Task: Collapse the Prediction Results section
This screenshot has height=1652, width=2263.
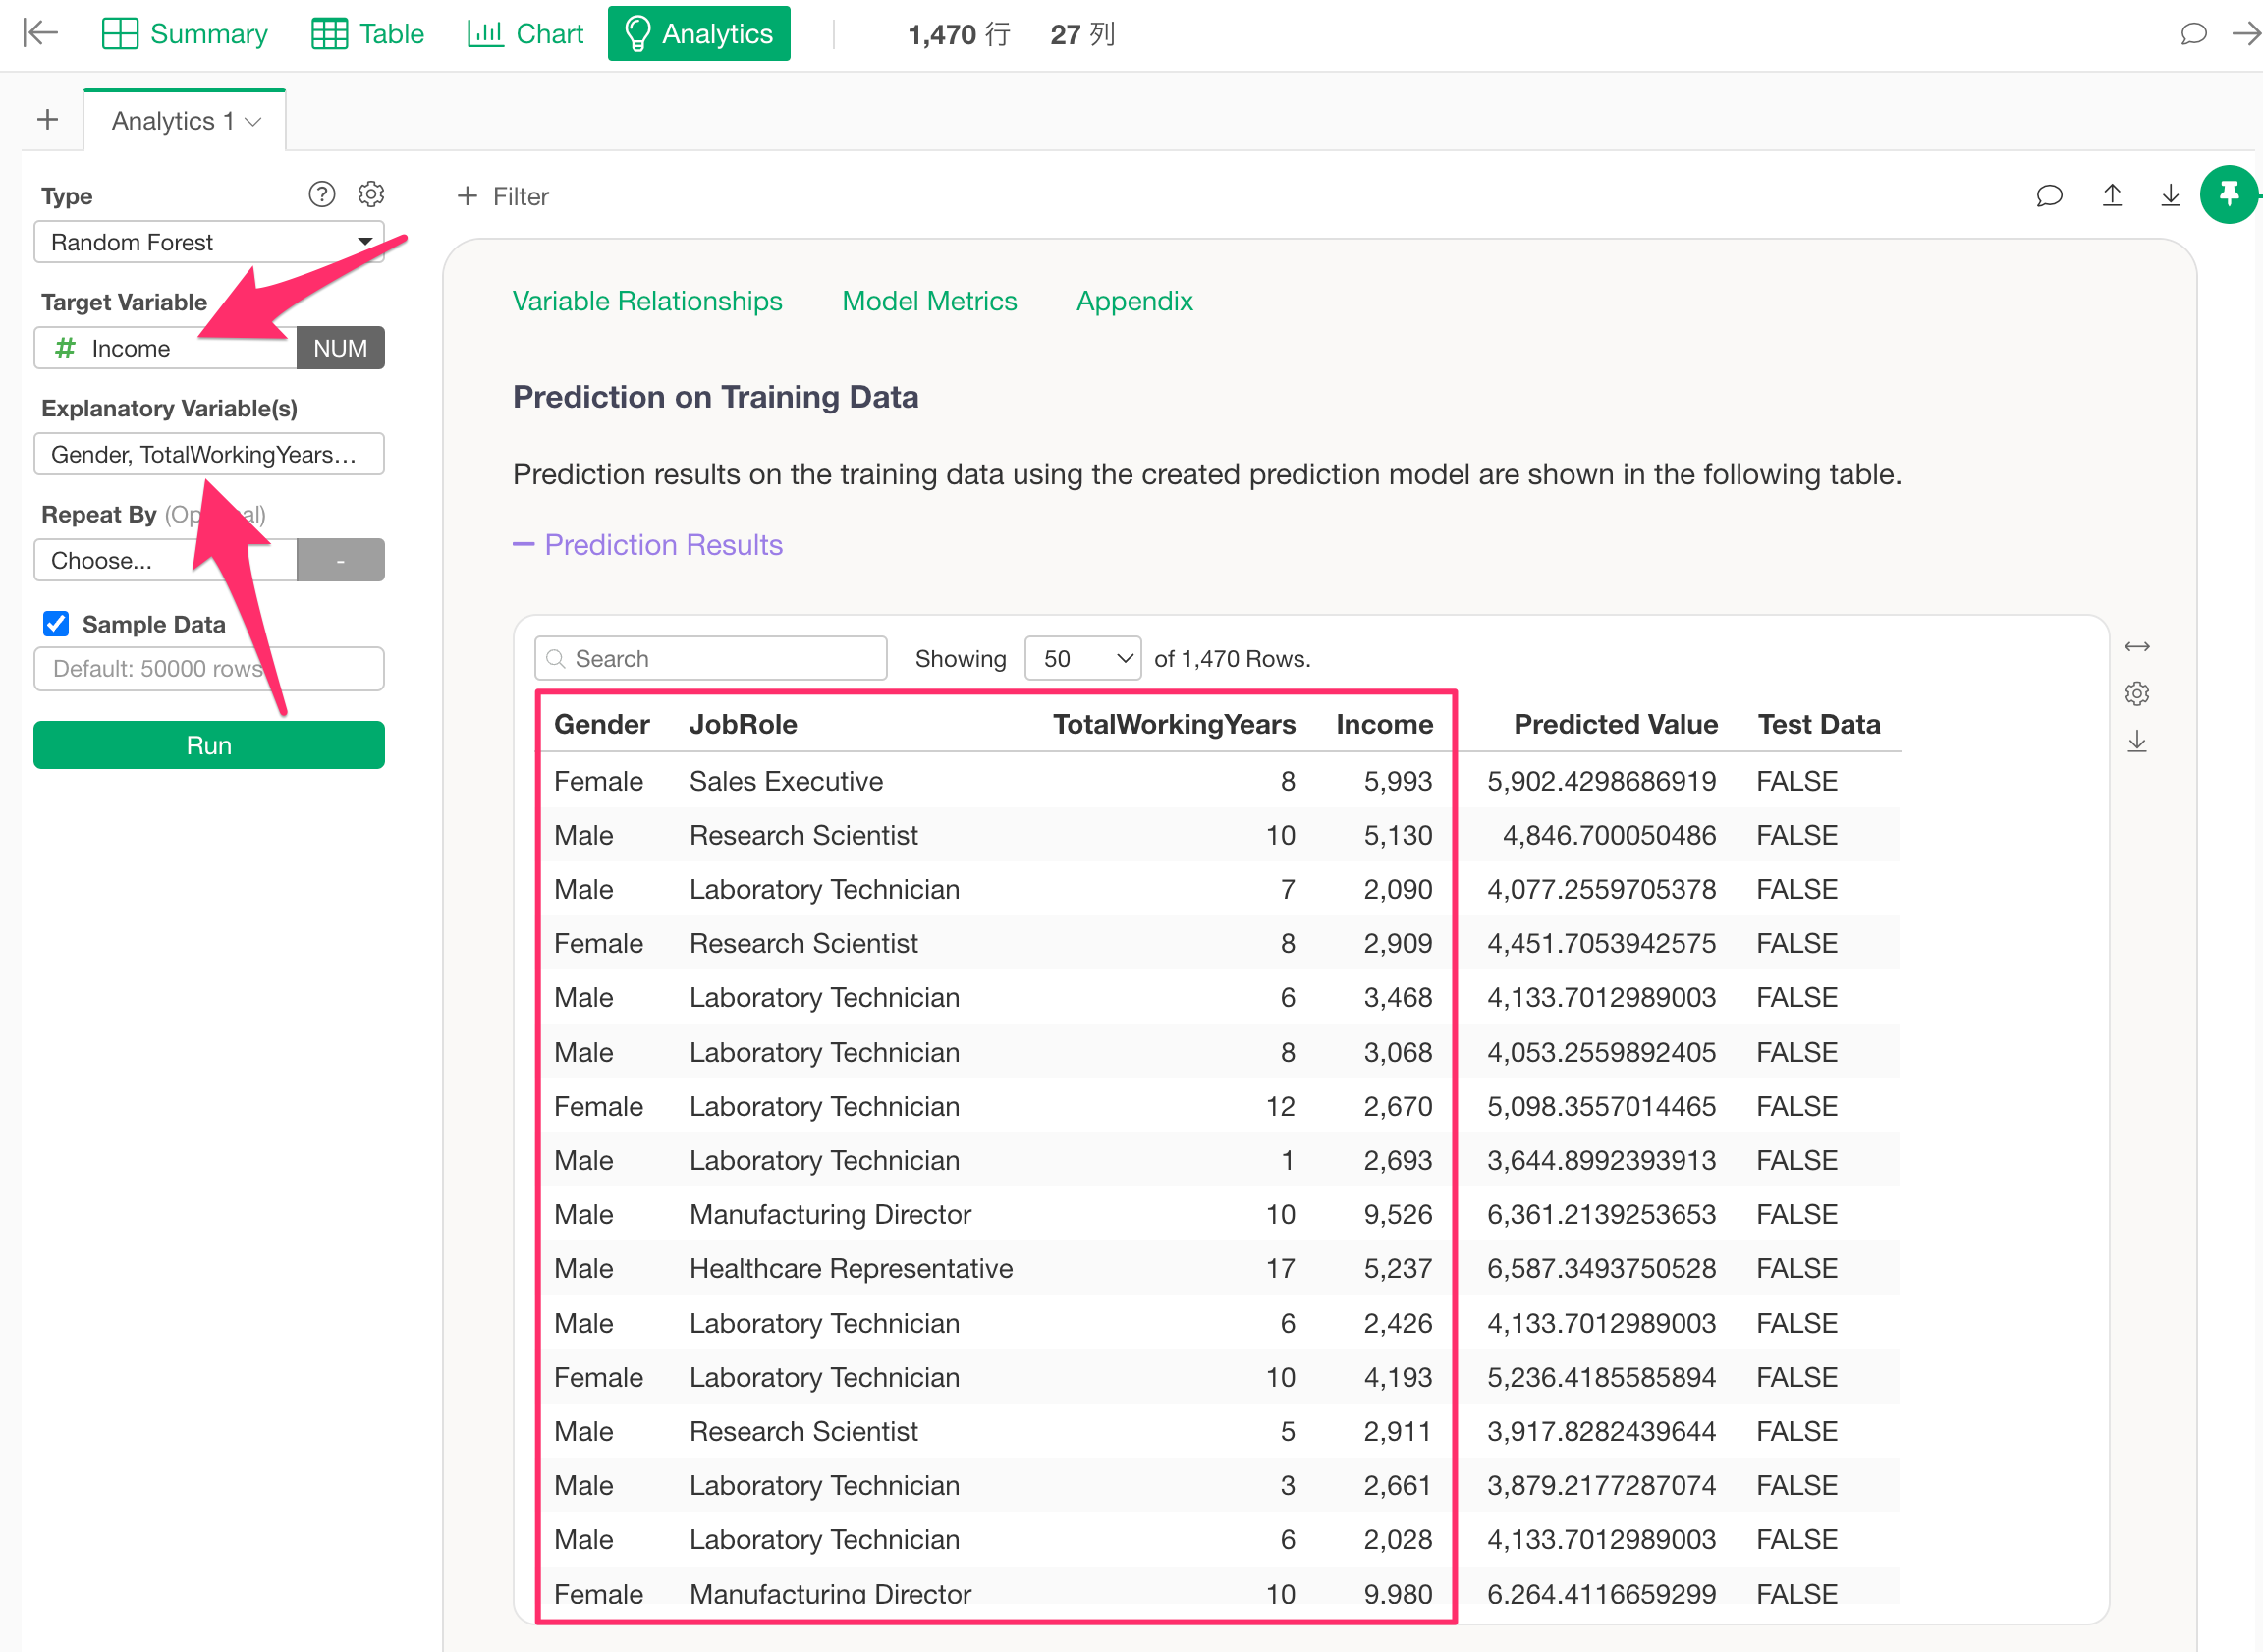Action: pyautogui.click(x=647, y=545)
